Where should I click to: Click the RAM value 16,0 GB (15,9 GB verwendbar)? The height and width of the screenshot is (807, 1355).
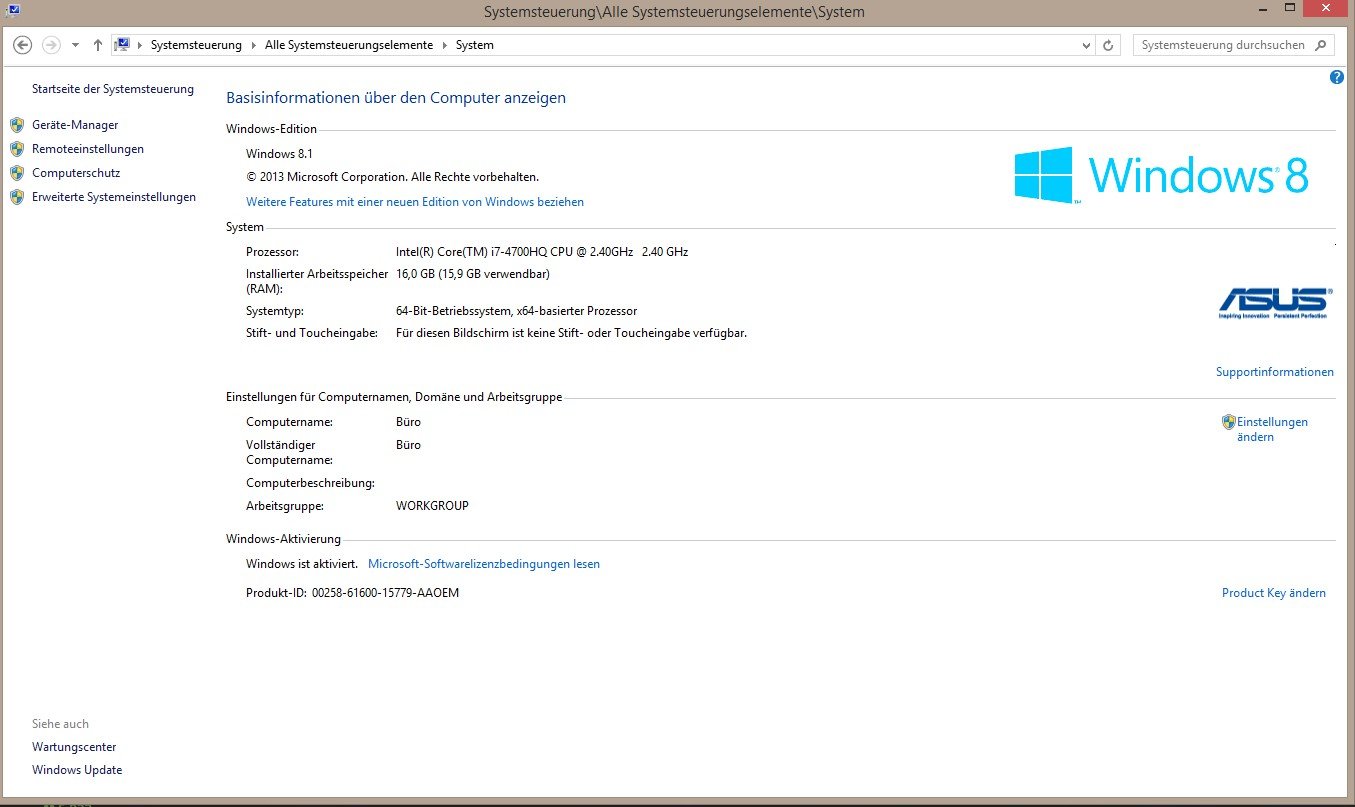click(473, 274)
